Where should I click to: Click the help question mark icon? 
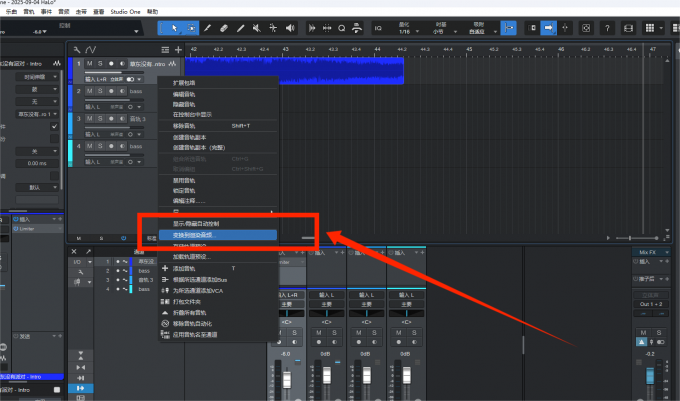[x=607, y=29]
